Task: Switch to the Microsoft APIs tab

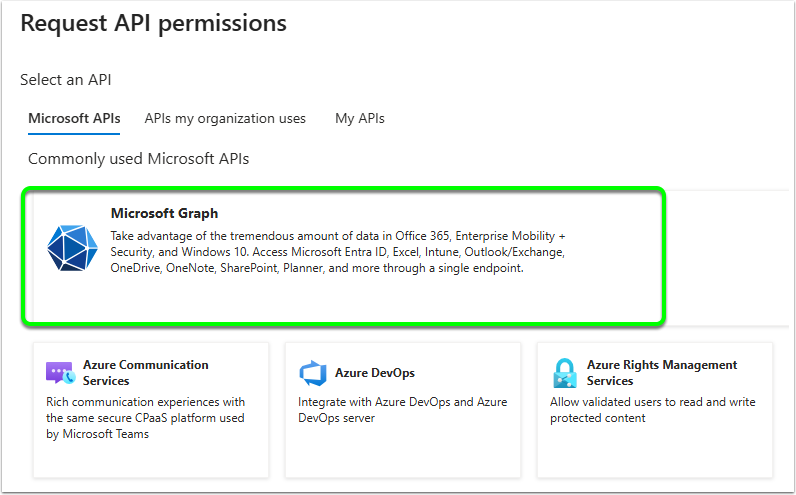Action: pyautogui.click(x=74, y=118)
